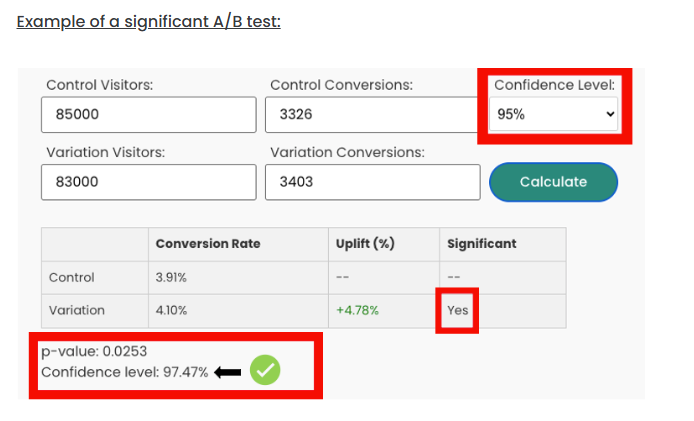Click the Control Visitors field containing 85000
This screenshot has width=694, height=421.
point(149,115)
